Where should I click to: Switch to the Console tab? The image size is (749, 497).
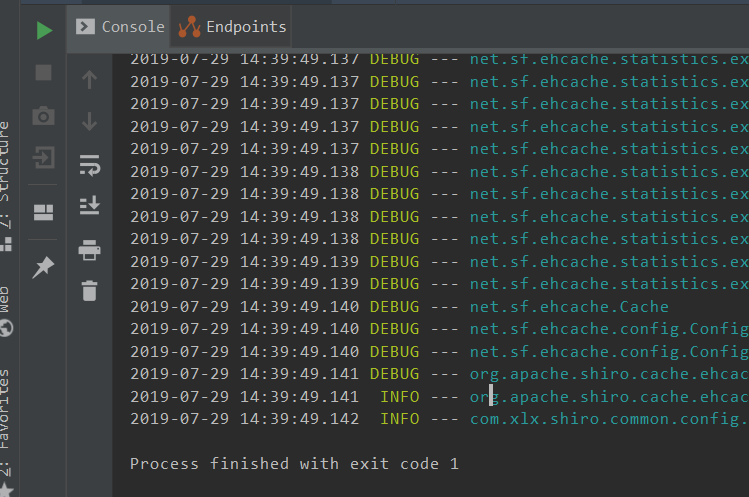(x=122, y=27)
